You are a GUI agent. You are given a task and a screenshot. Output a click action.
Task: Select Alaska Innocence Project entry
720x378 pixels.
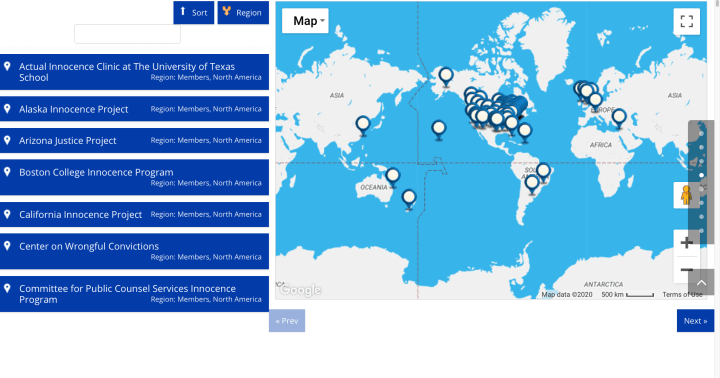[134, 109]
